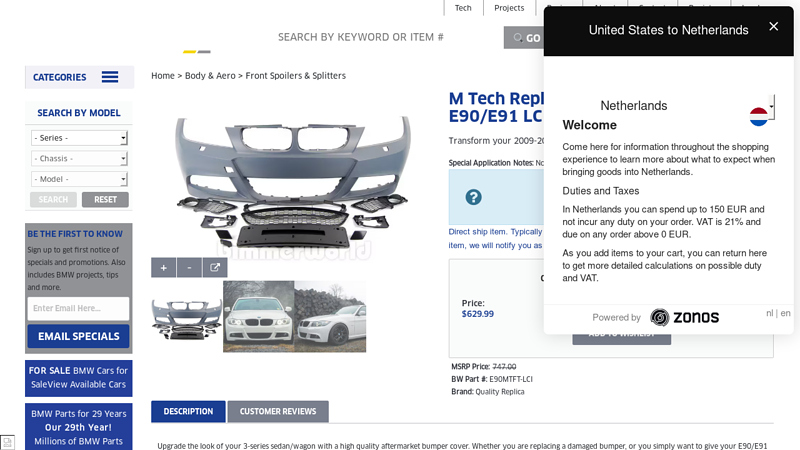Viewport: 800px width, 450px height.
Task: Click the search magnifier GO button
Action: click(524, 38)
